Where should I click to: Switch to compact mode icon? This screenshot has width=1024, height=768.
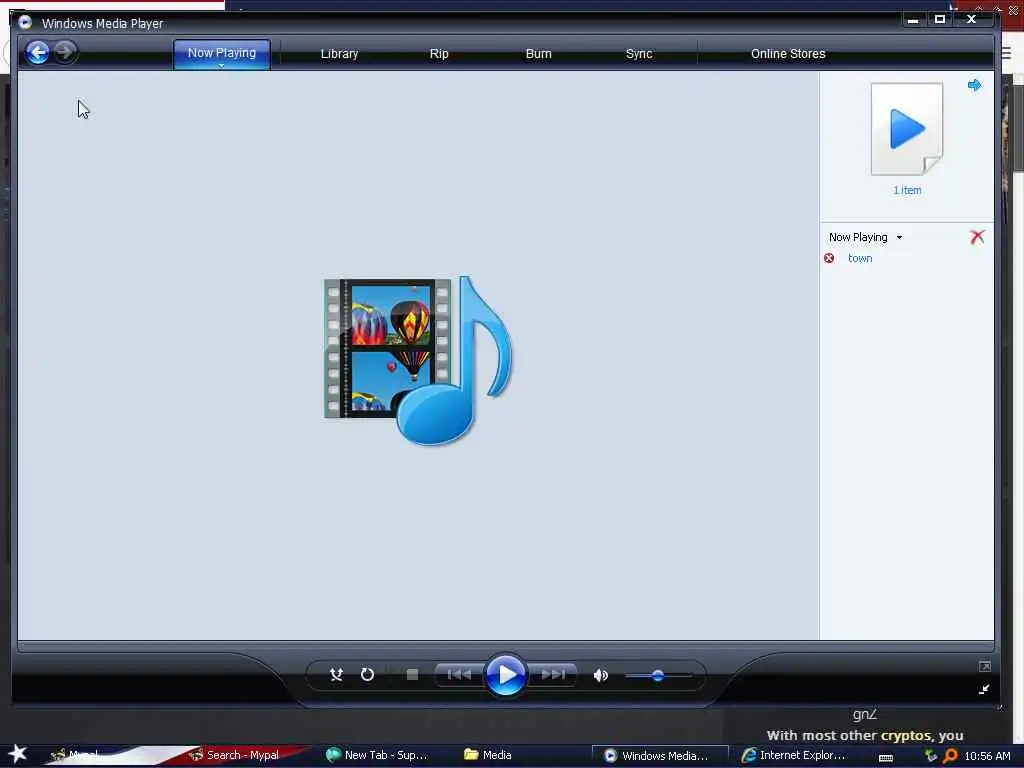pyautogui.click(x=984, y=690)
